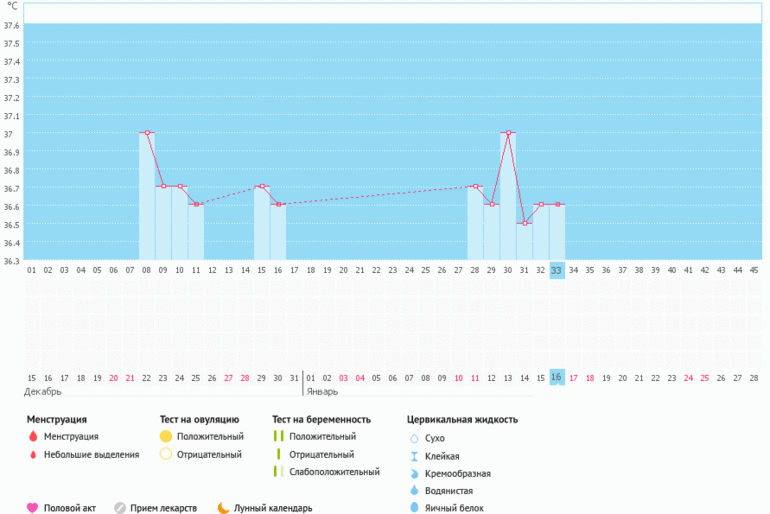Click the pink heart Половой акт icon
The width and height of the screenshot is (770, 514).
(x=32, y=508)
